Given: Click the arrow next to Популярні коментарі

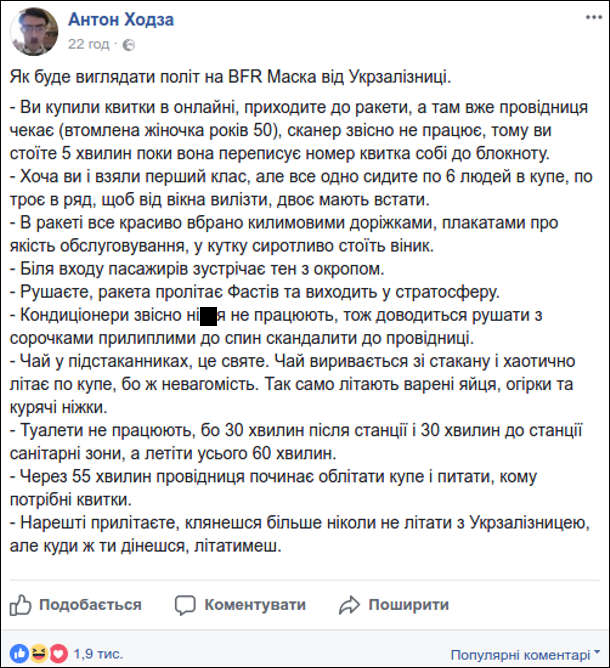Looking at the screenshot, I should (597, 652).
